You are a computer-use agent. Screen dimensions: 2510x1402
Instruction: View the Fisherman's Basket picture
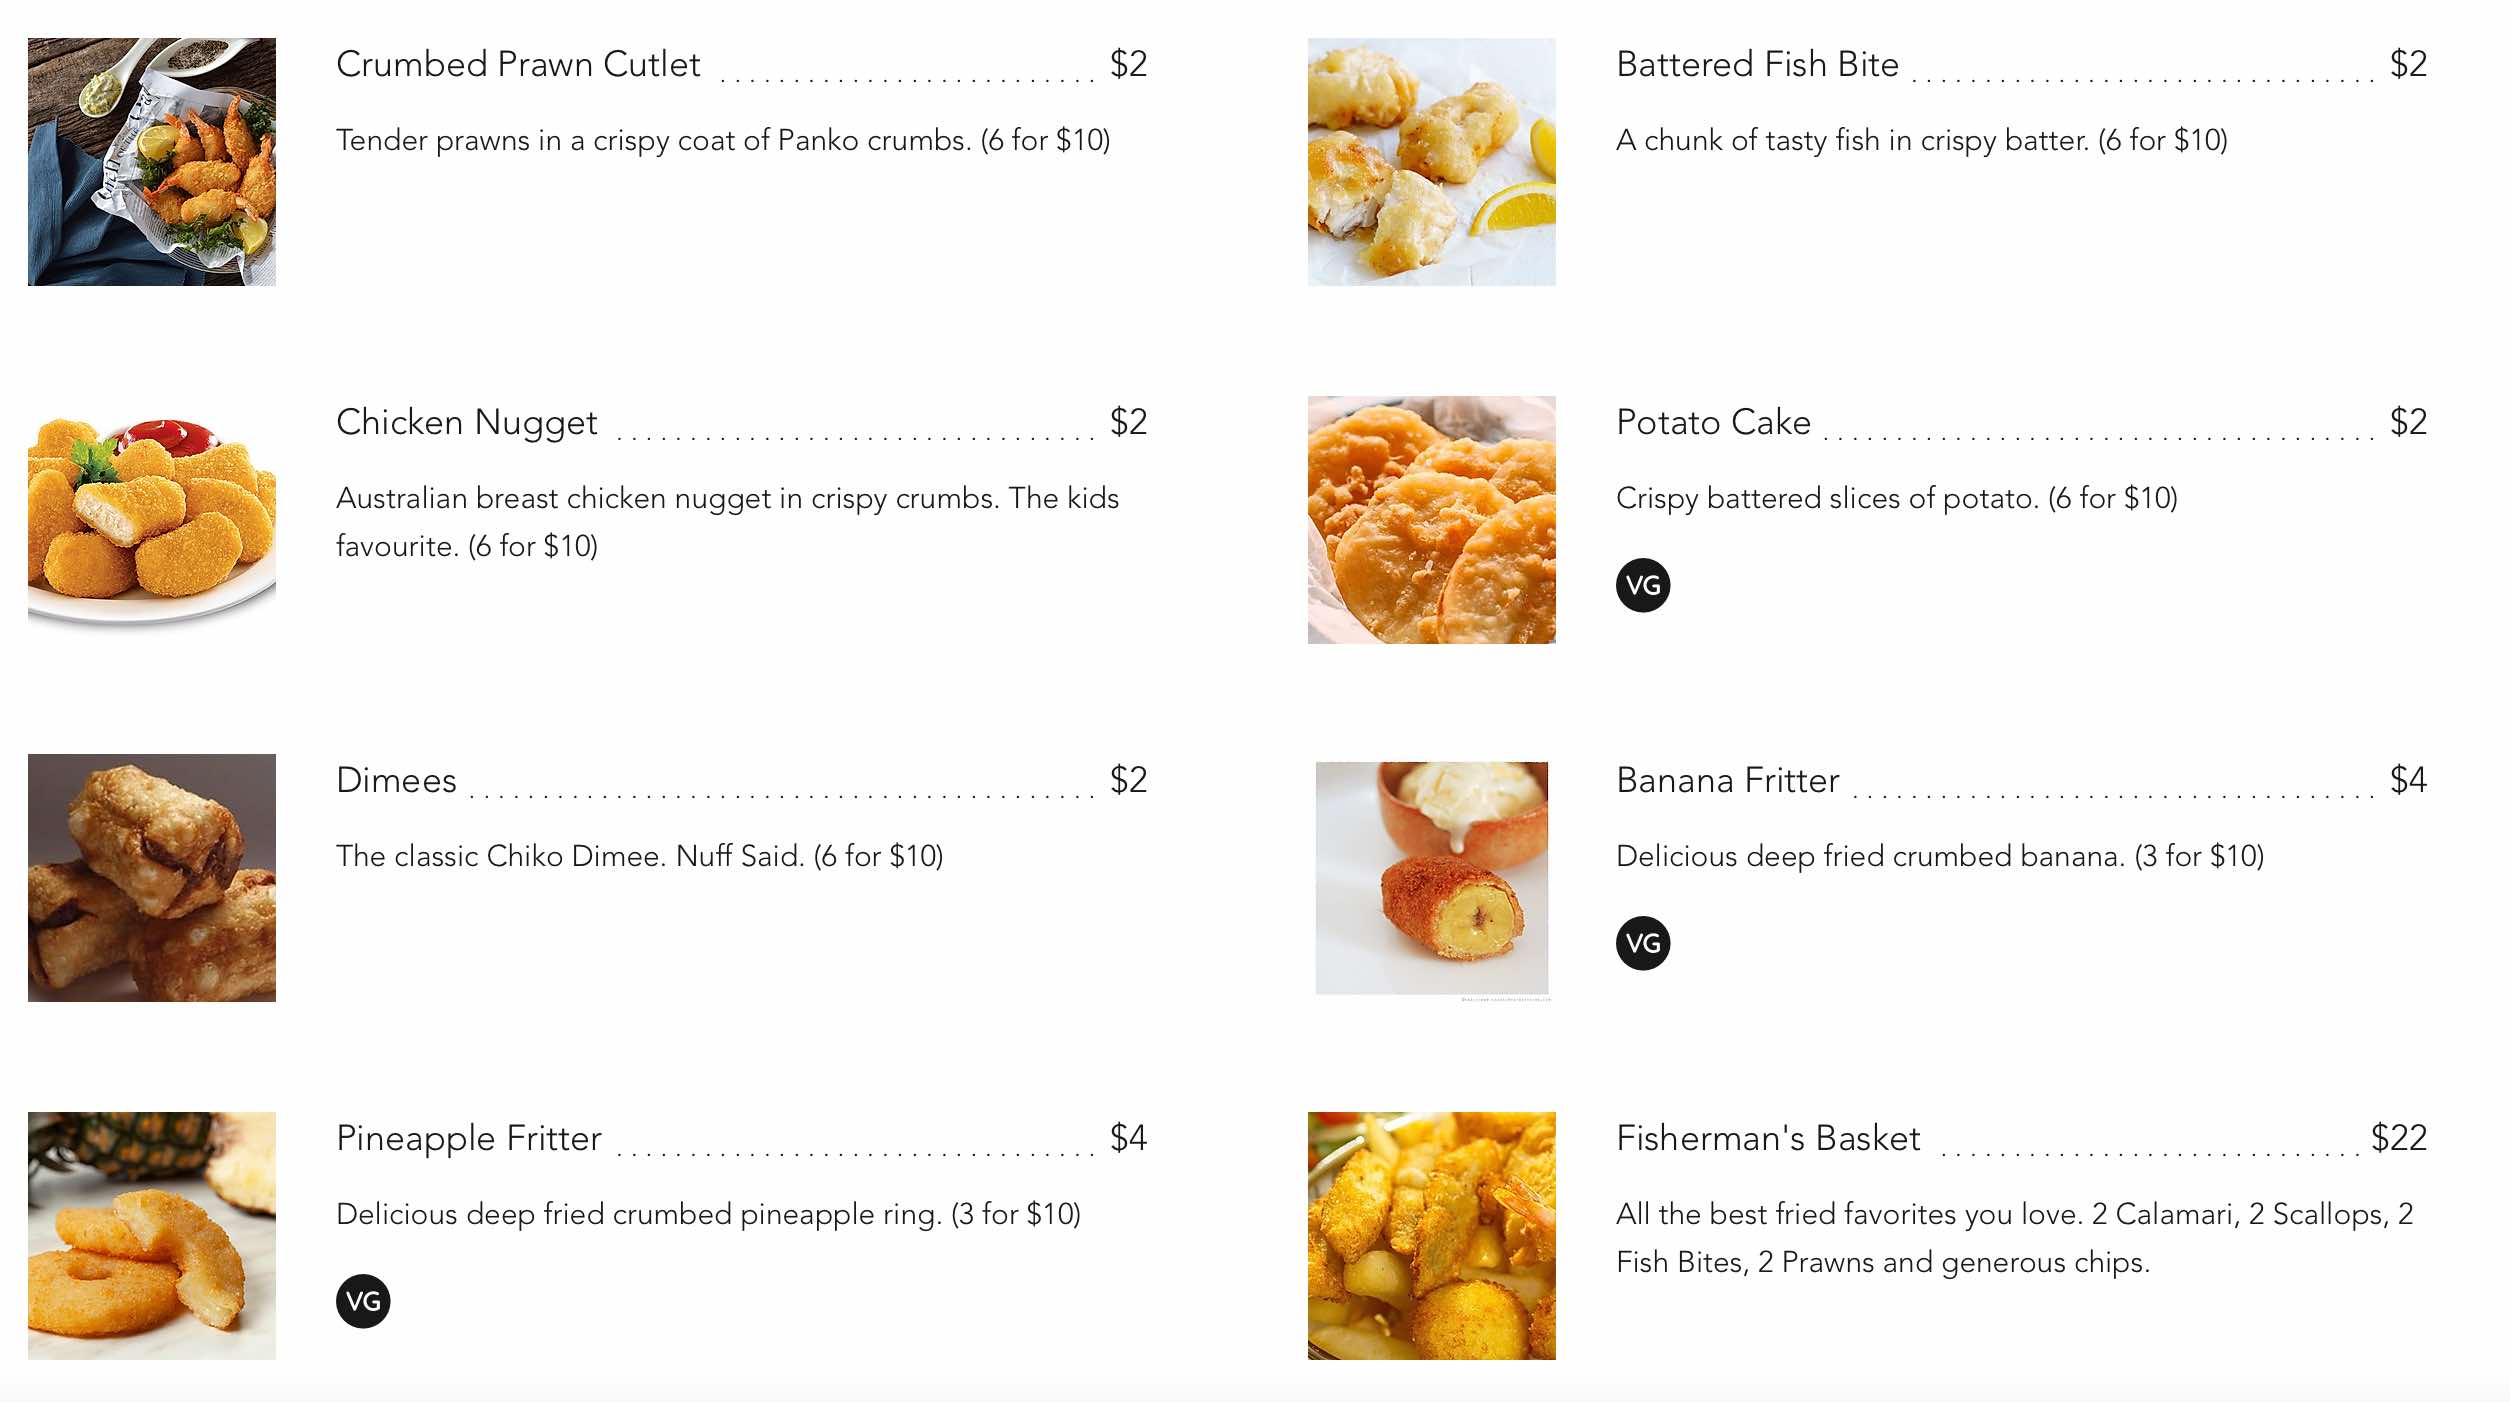click(x=1431, y=1236)
